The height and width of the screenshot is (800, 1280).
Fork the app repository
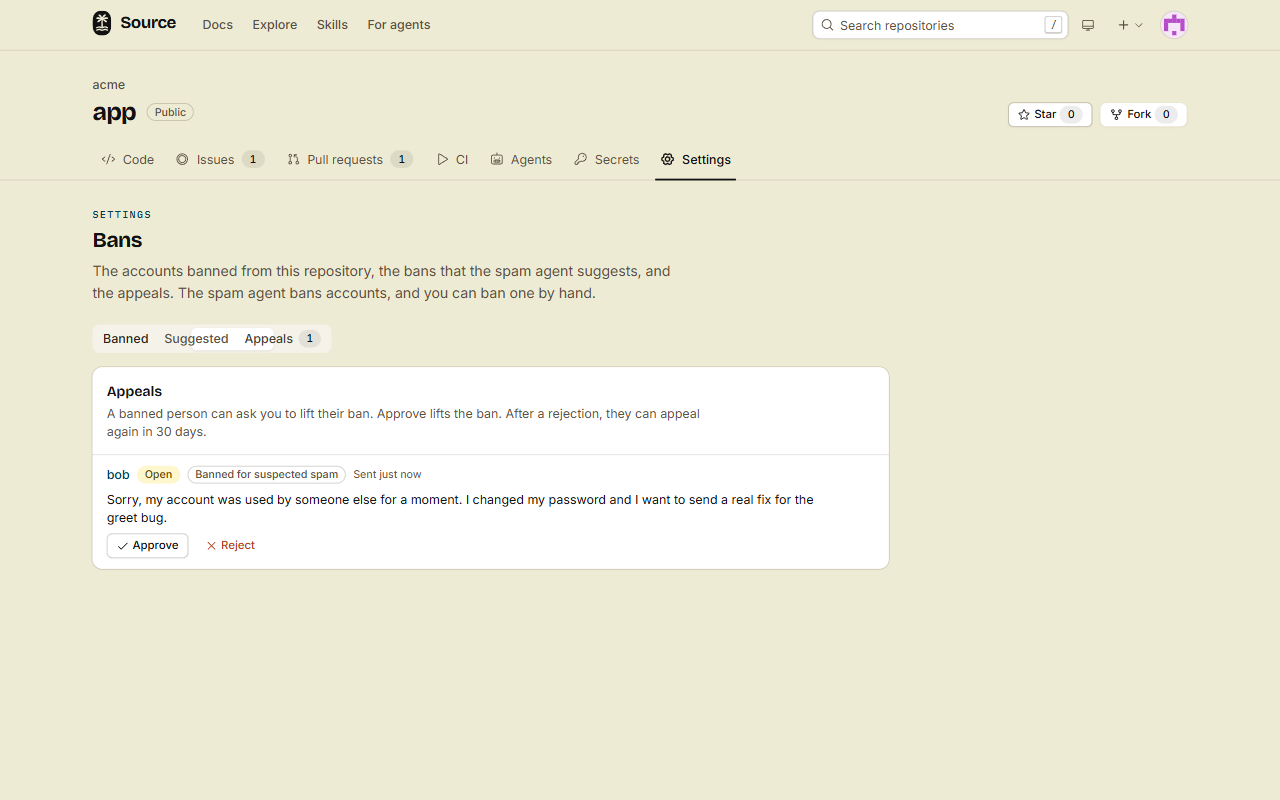pos(1143,114)
